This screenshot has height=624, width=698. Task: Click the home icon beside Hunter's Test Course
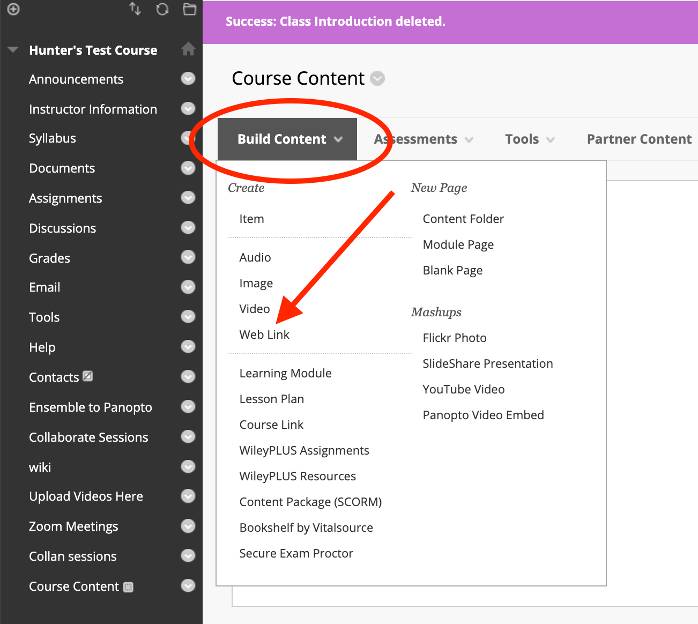[x=188, y=49]
